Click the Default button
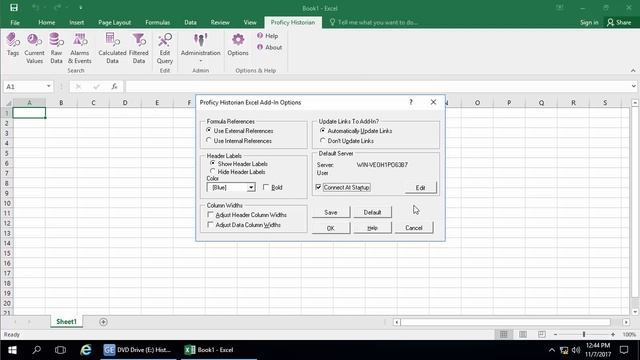640x360 pixels. pyautogui.click(x=372, y=212)
